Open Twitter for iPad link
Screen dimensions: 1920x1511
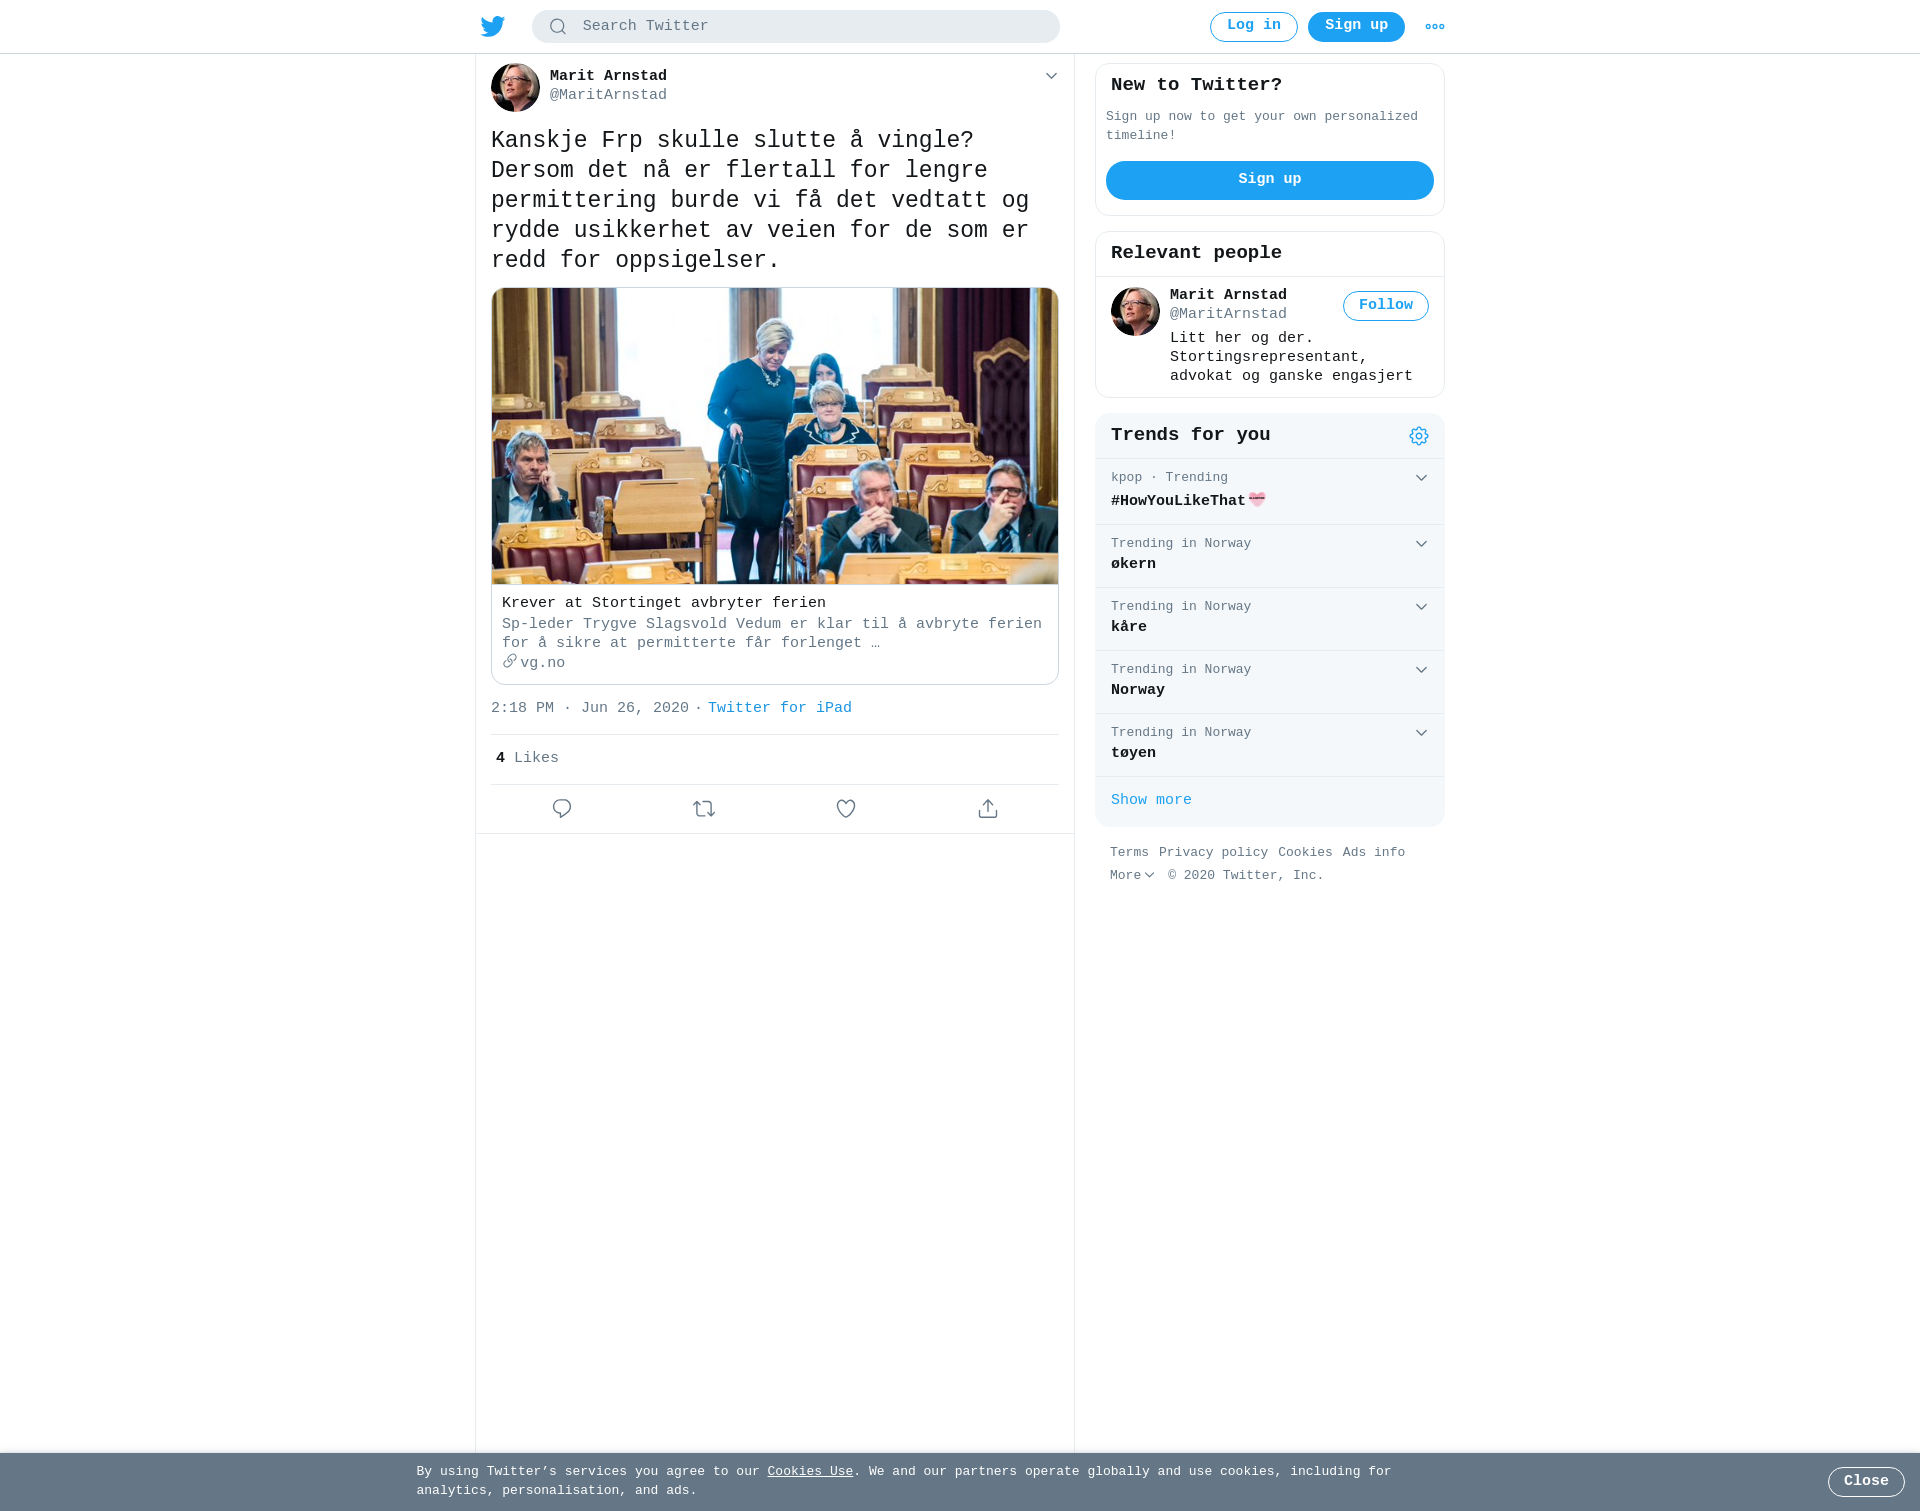tap(780, 708)
